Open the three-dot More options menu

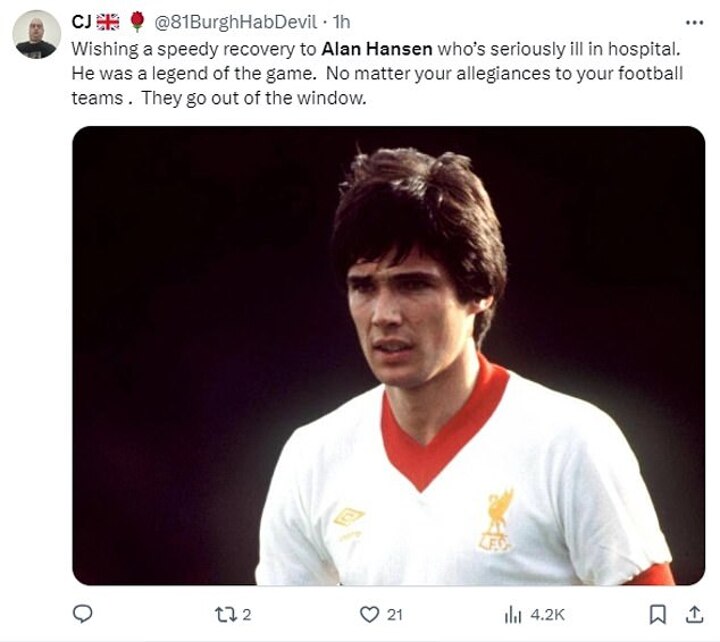693,22
